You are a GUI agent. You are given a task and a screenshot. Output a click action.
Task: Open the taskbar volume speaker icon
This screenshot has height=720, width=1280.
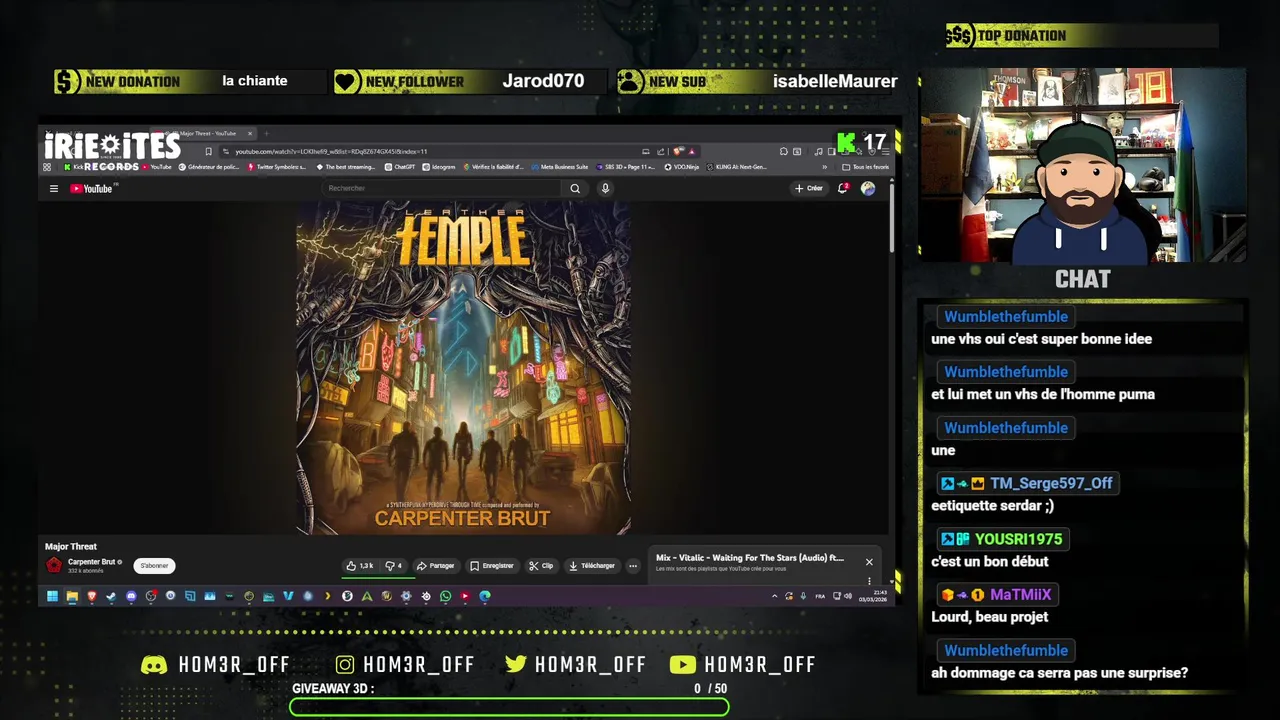pyautogui.click(x=848, y=596)
